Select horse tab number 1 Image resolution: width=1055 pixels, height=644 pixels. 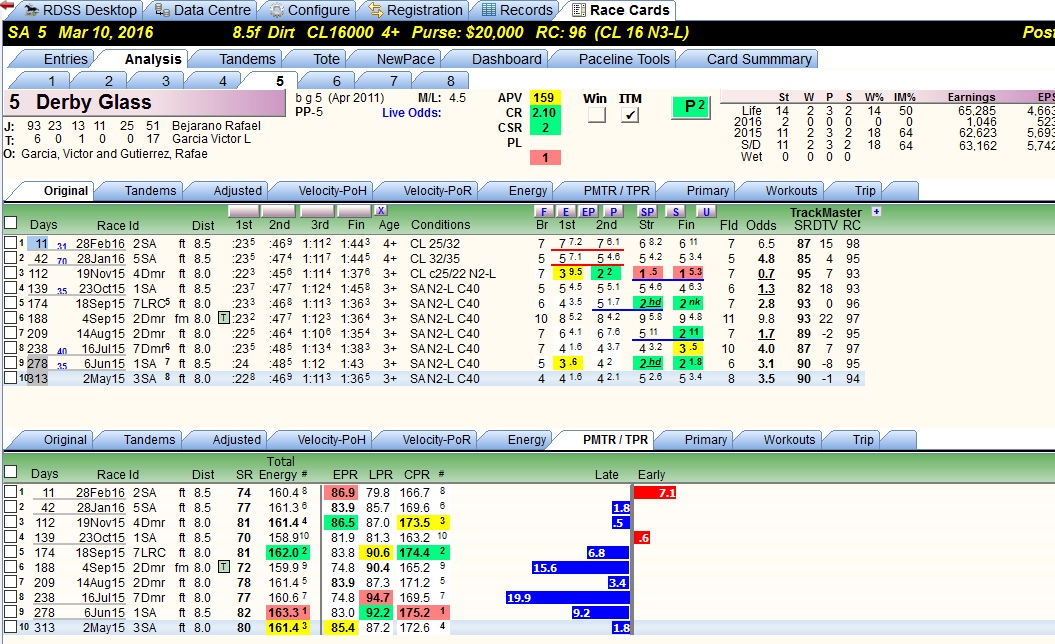click(x=51, y=81)
